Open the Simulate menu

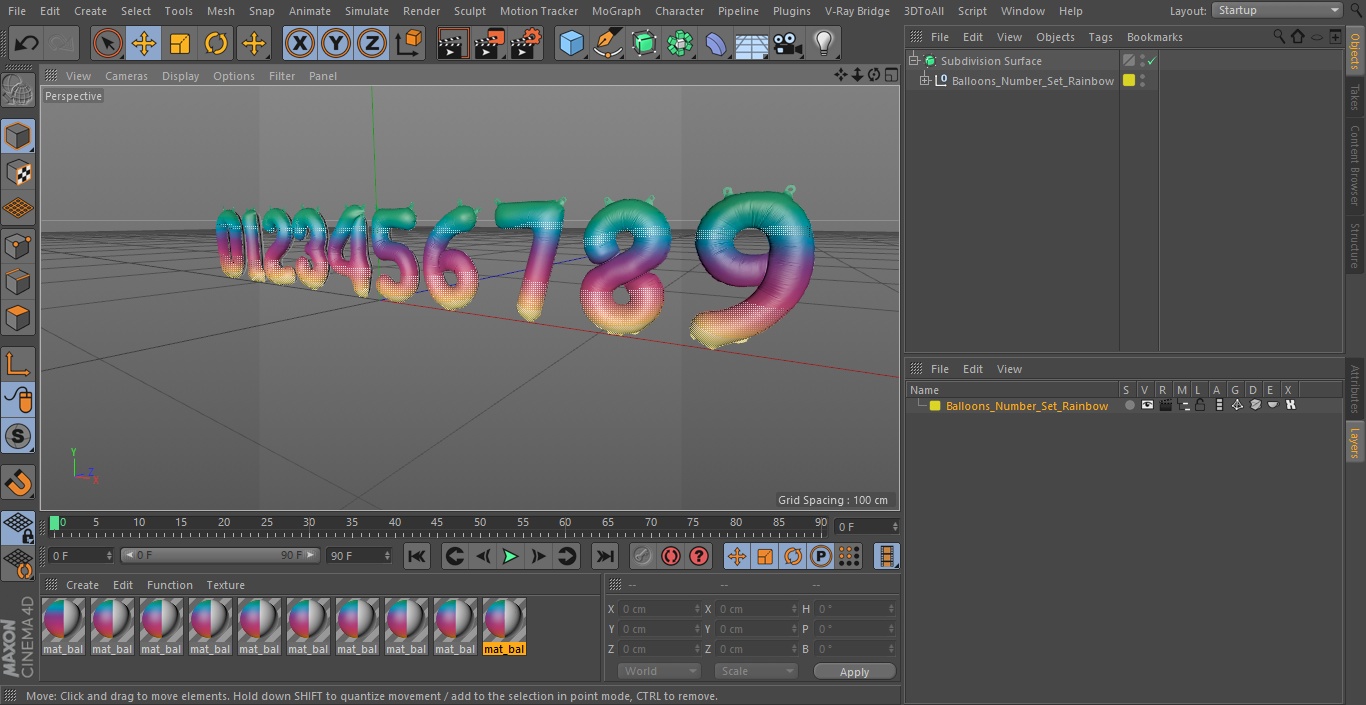pyautogui.click(x=367, y=11)
